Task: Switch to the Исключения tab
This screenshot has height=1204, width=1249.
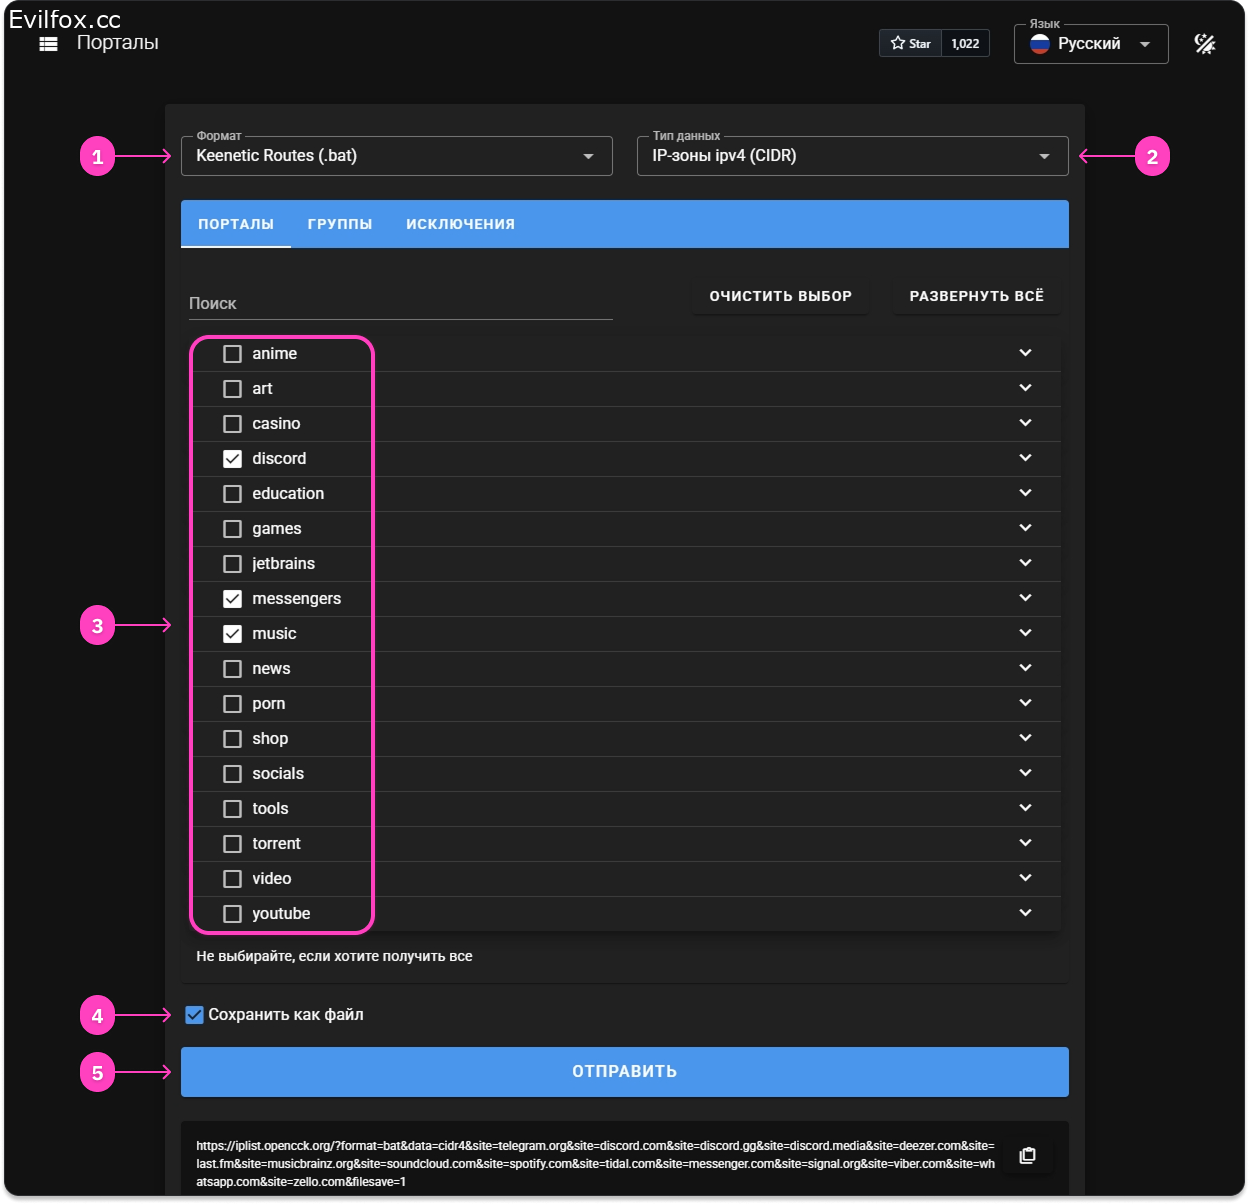Action: tap(460, 224)
